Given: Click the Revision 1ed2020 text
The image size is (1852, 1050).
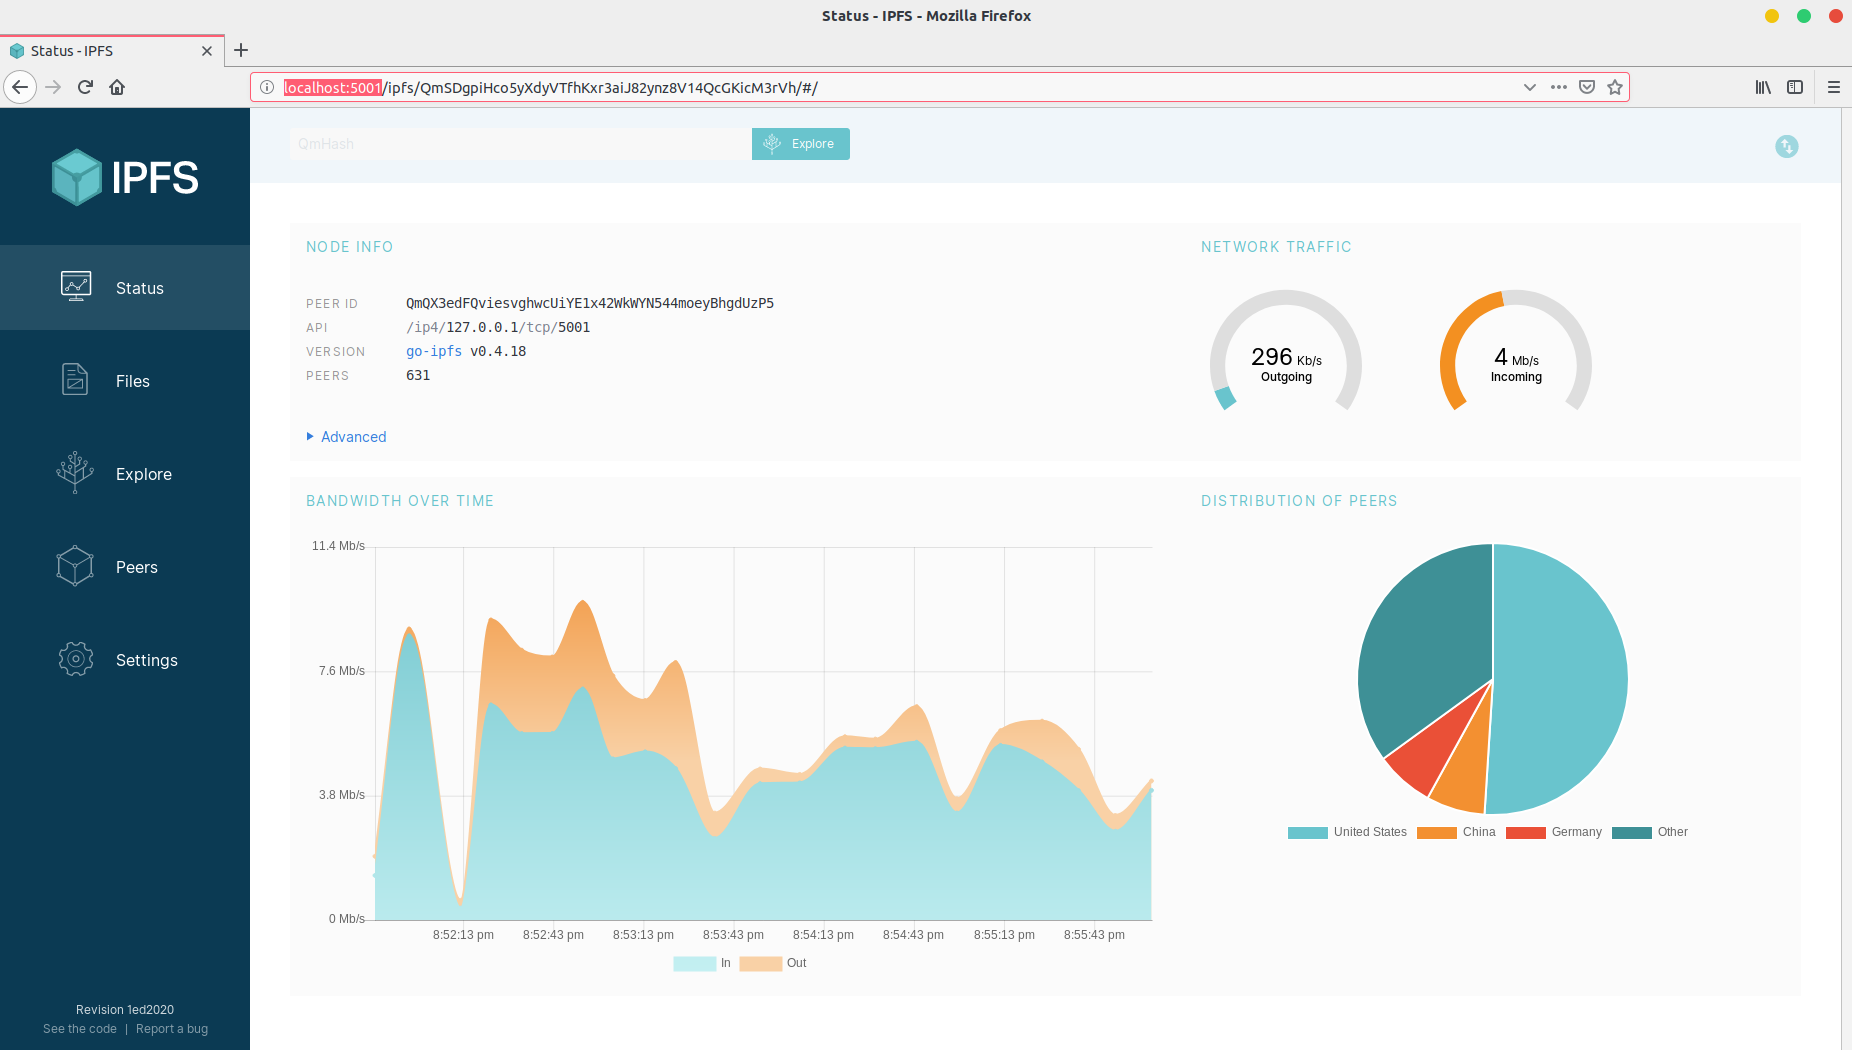Looking at the screenshot, I should click(125, 1010).
